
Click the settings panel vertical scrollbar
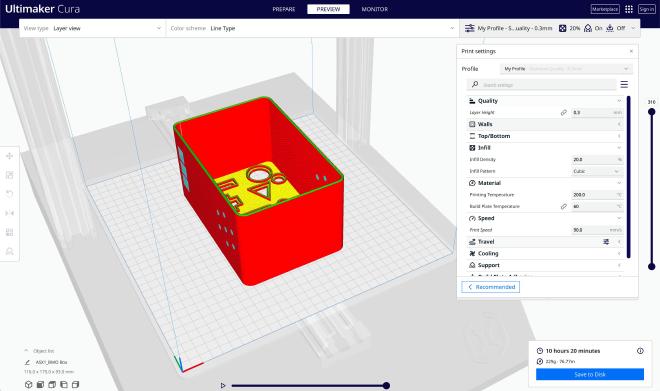(x=628, y=177)
